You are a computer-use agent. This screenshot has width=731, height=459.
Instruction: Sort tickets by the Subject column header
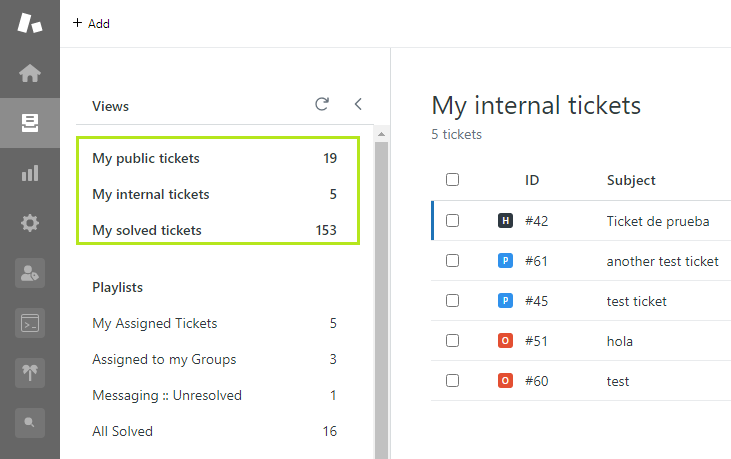click(631, 180)
